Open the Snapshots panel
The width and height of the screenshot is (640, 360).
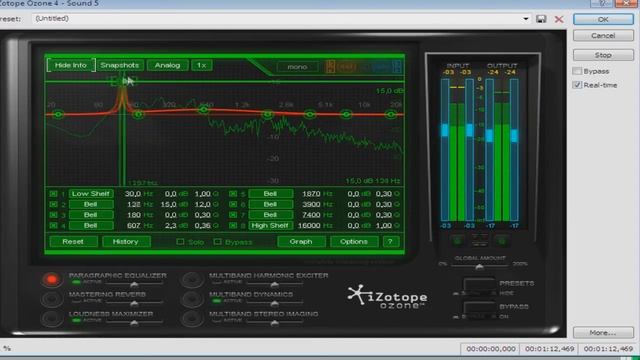tap(120, 65)
